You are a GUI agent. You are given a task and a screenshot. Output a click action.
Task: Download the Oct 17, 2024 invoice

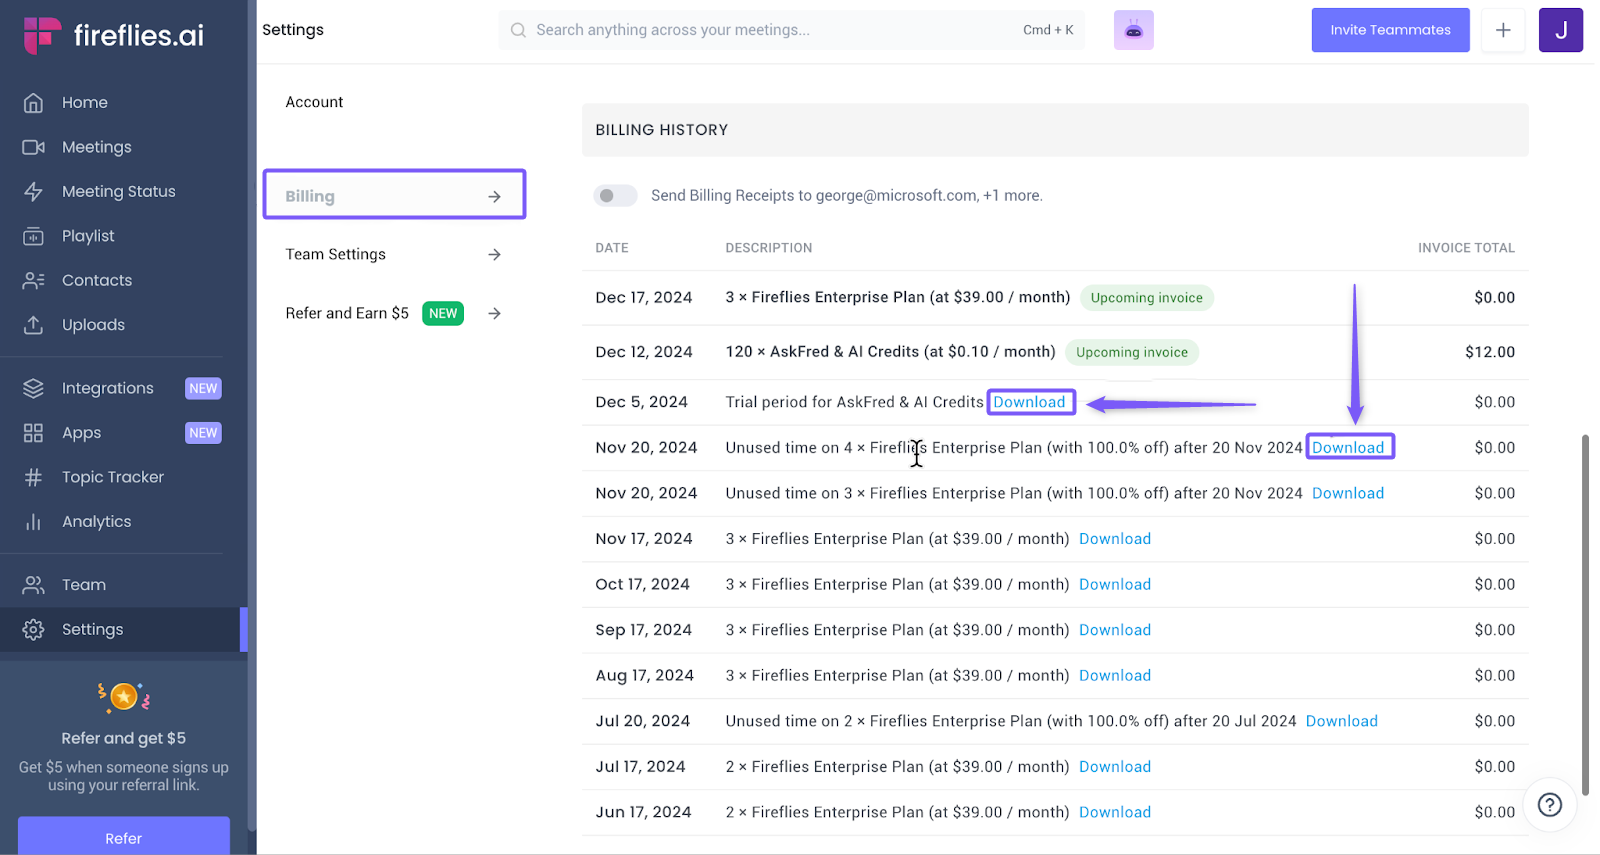pos(1114,585)
